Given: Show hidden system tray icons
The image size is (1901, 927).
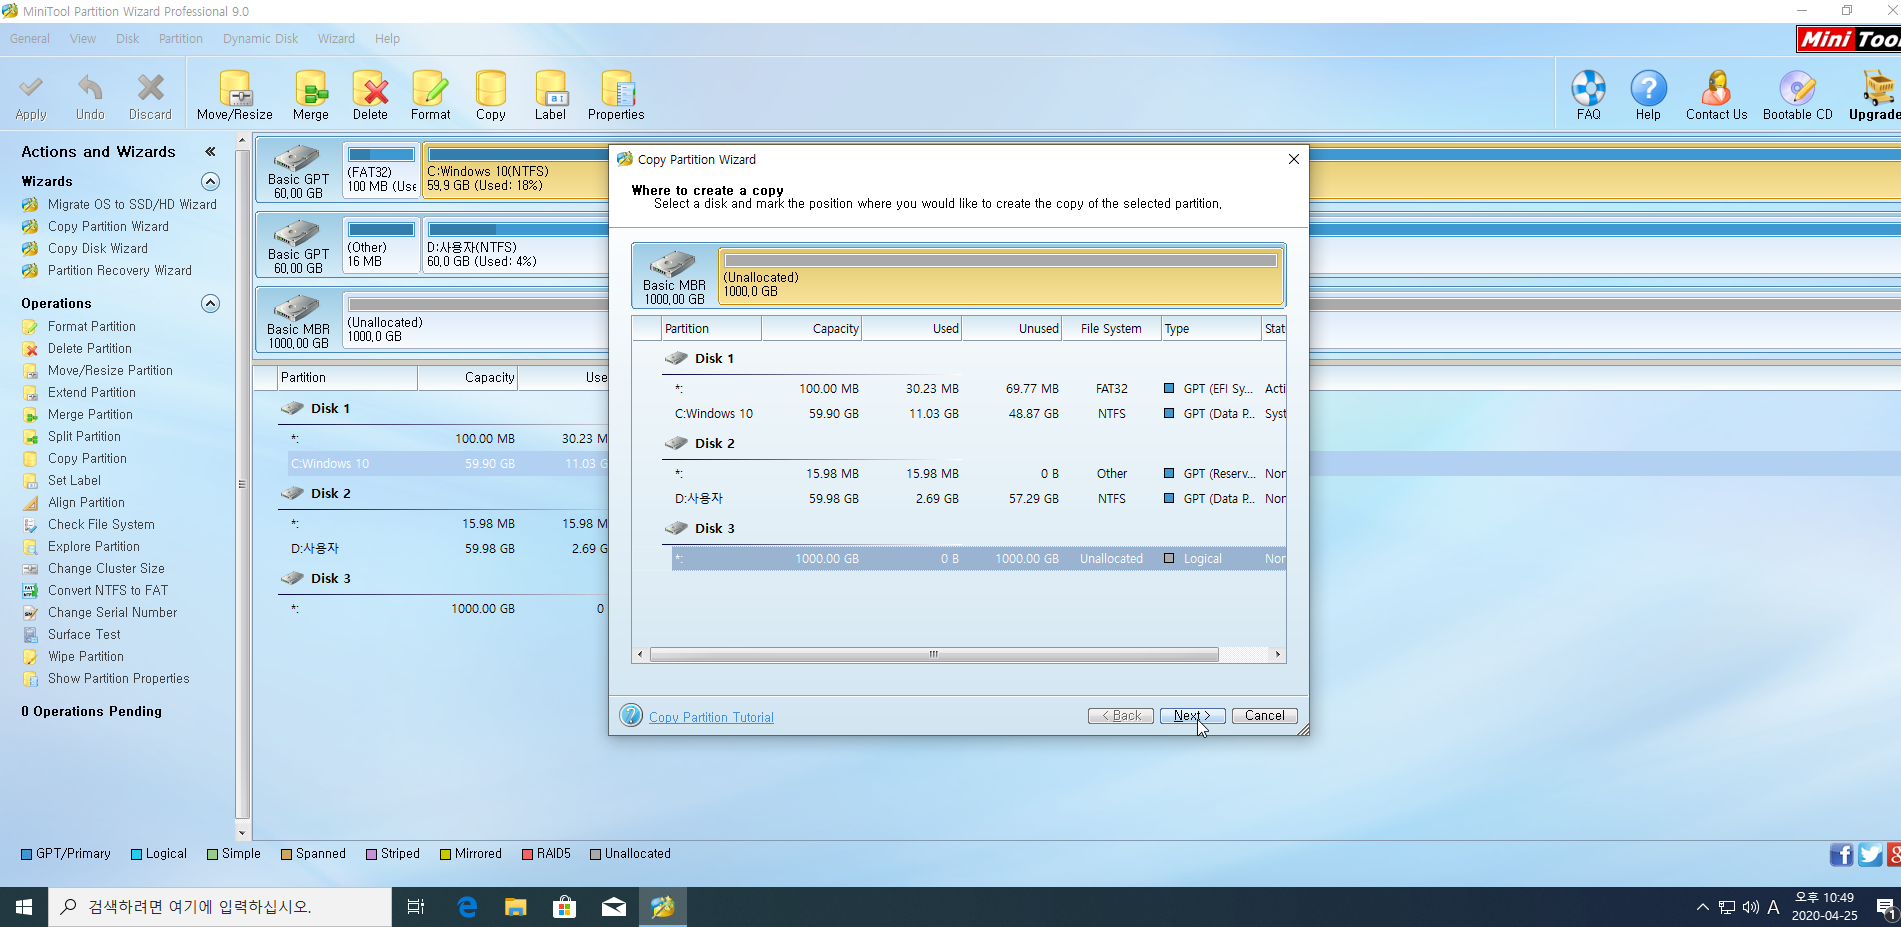Looking at the screenshot, I should [x=1702, y=907].
